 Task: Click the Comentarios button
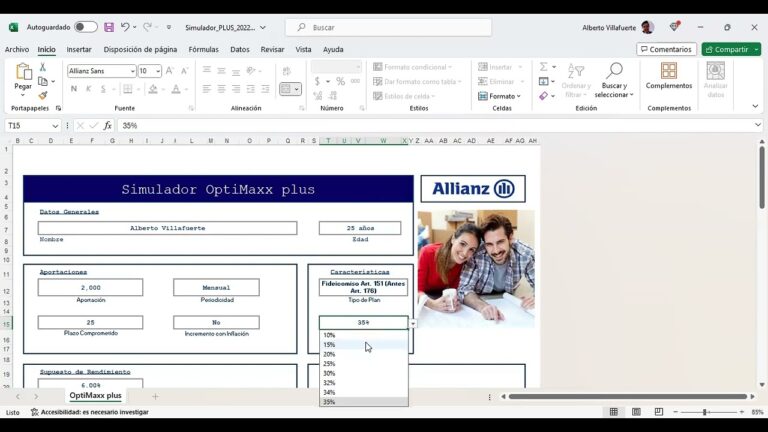666,49
